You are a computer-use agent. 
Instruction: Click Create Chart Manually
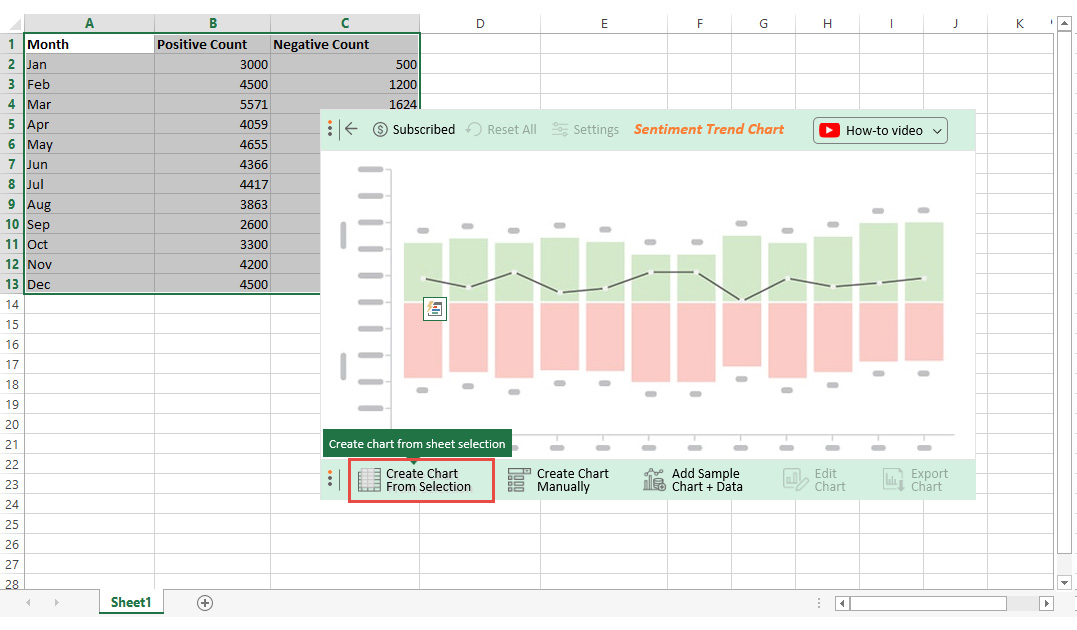pyautogui.click(x=558, y=480)
